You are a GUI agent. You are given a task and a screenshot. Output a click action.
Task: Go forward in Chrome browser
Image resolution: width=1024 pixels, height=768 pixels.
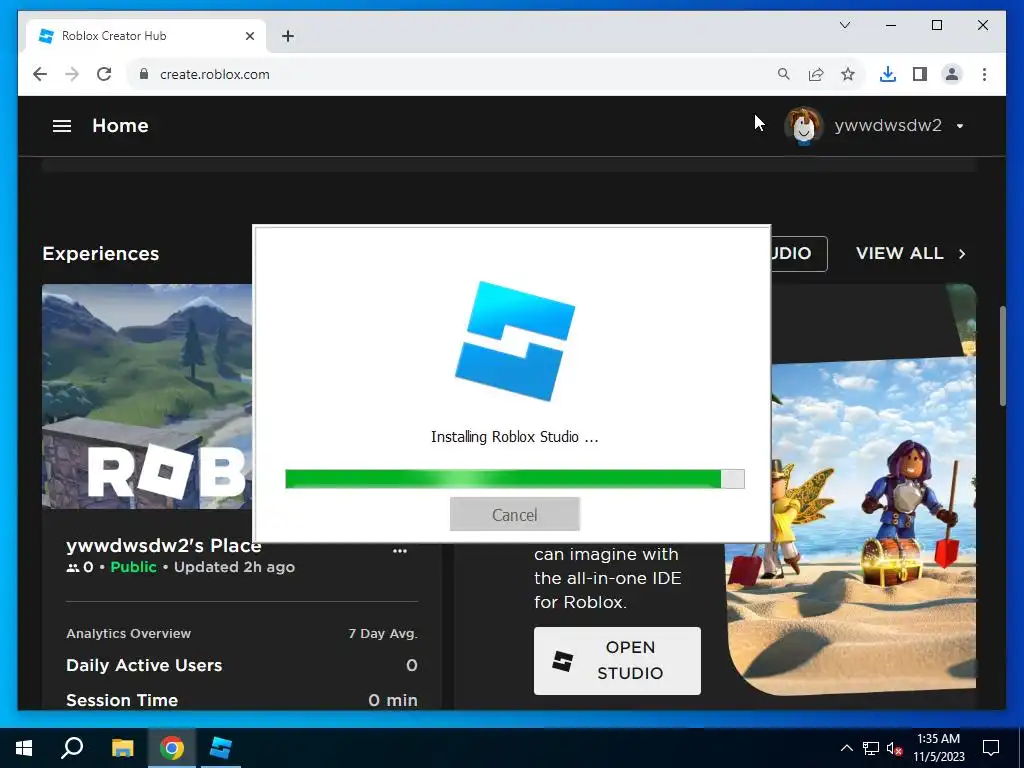(x=72, y=74)
